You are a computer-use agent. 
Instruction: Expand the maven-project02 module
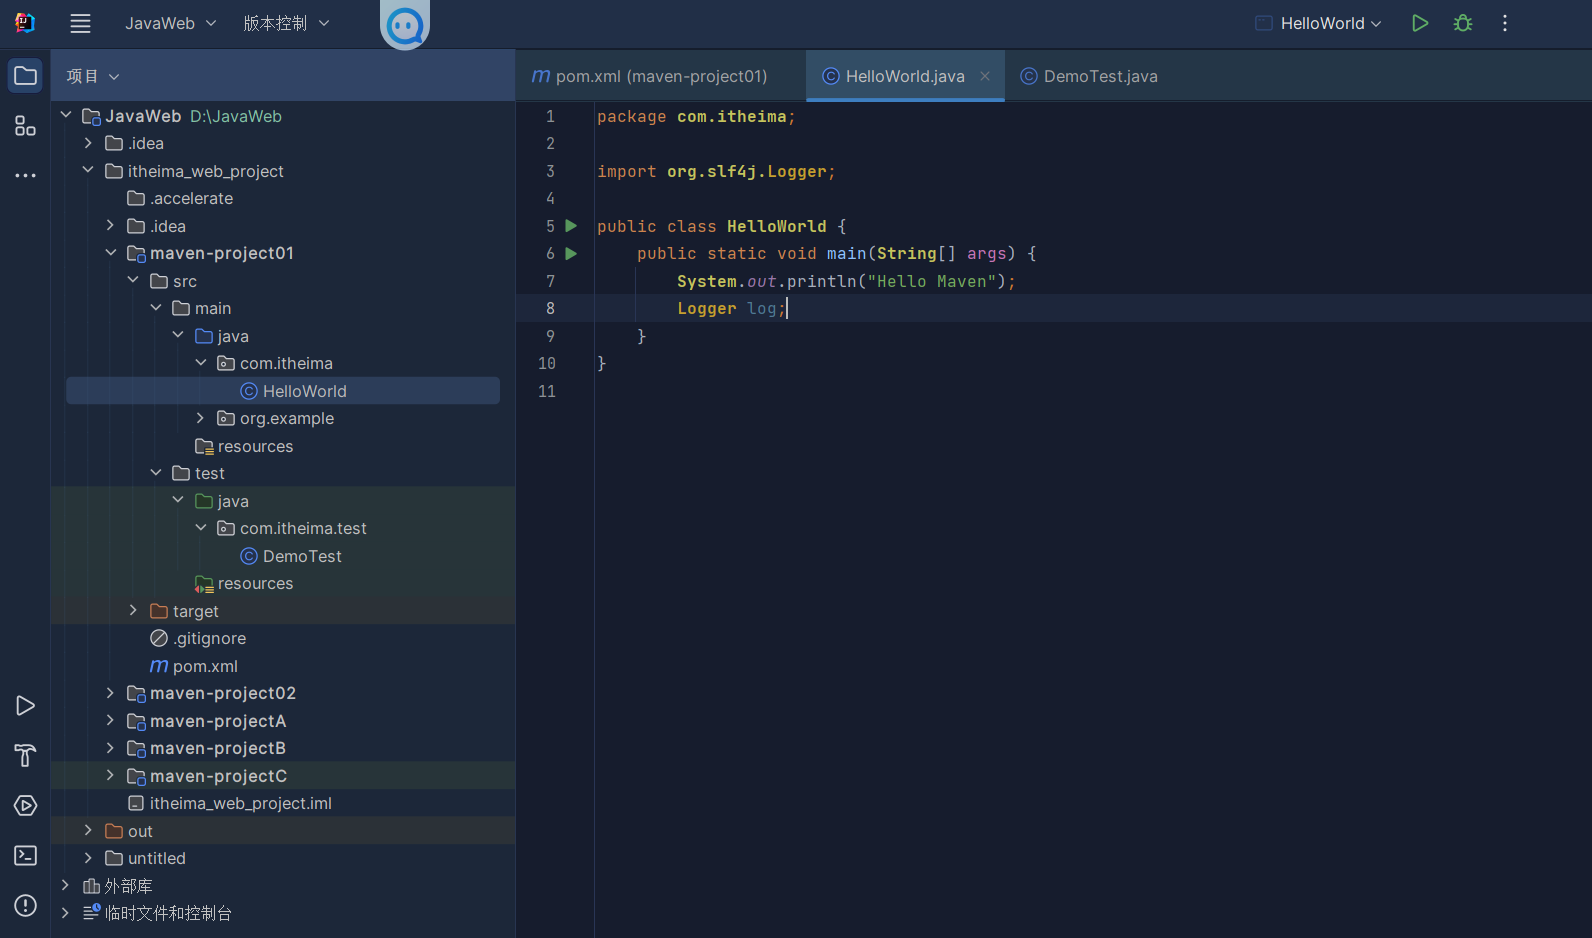(x=110, y=693)
